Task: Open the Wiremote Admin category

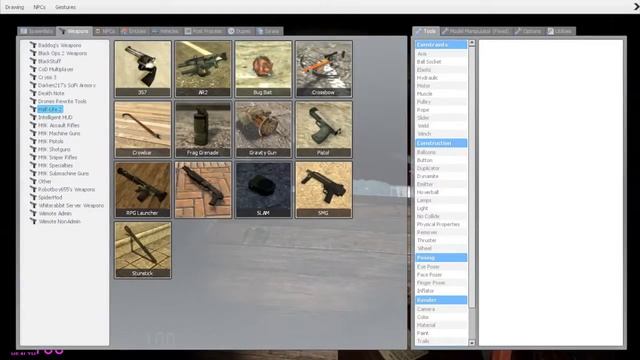Action: tap(55, 213)
